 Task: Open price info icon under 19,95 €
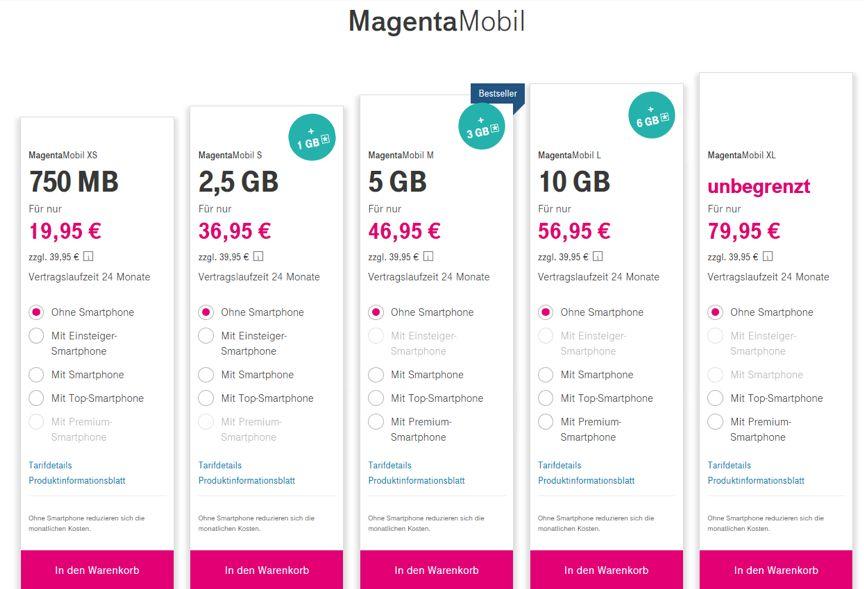[x=88, y=256]
